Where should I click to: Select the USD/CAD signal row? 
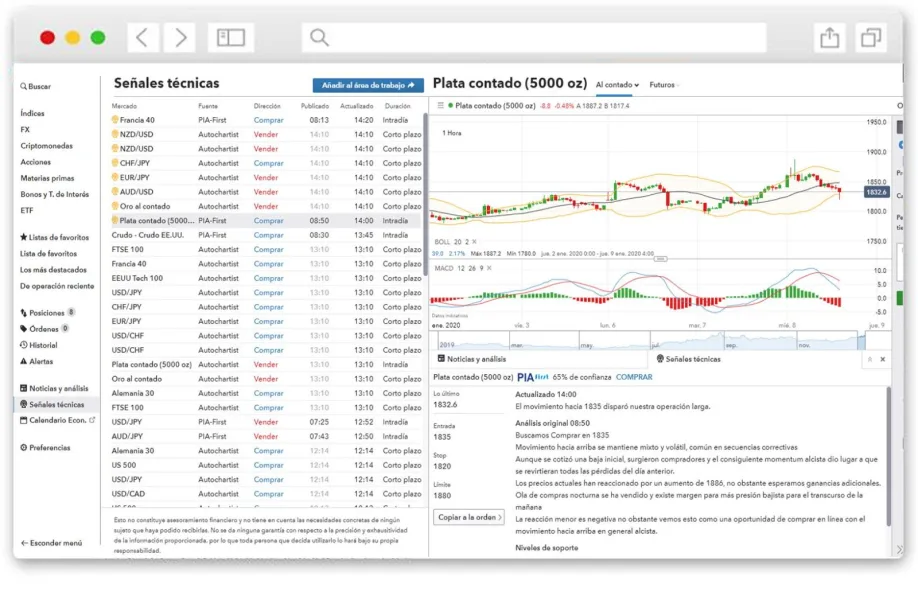point(265,493)
